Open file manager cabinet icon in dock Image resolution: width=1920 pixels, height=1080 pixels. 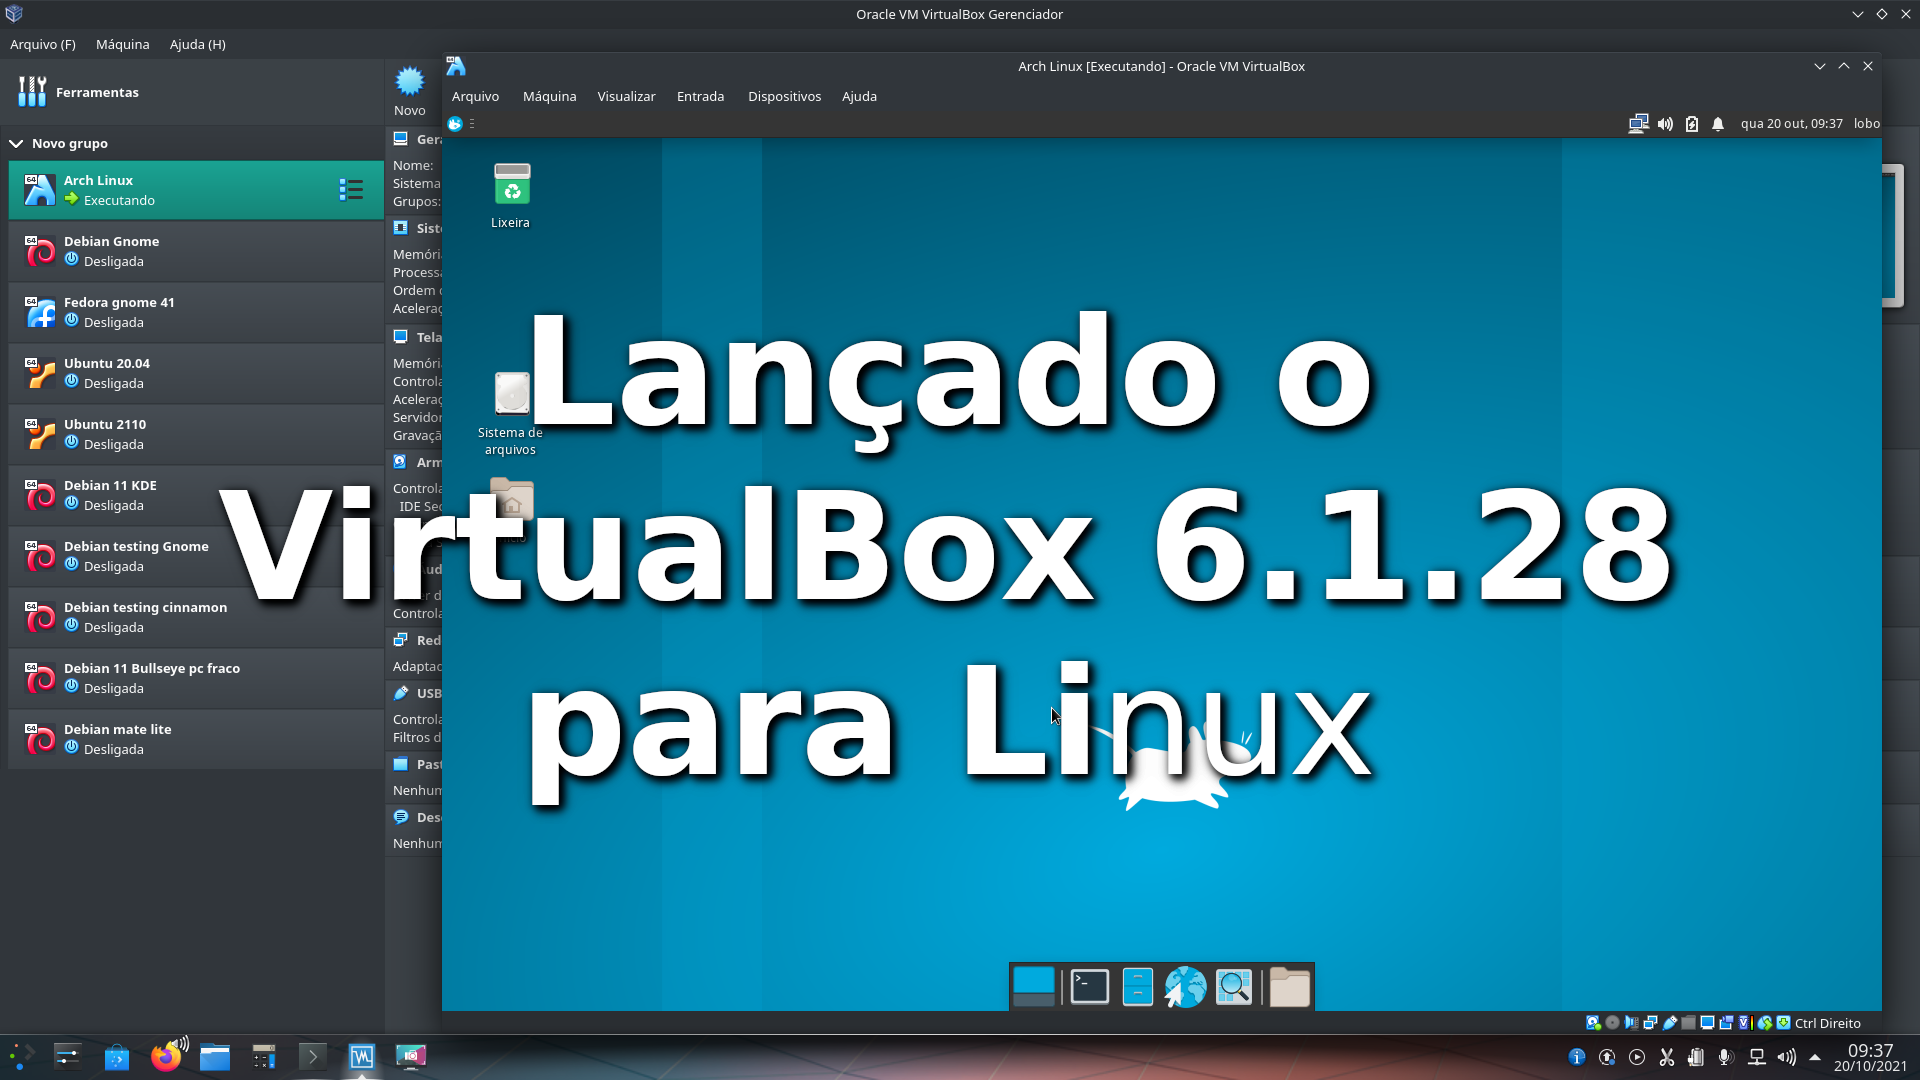(1138, 987)
